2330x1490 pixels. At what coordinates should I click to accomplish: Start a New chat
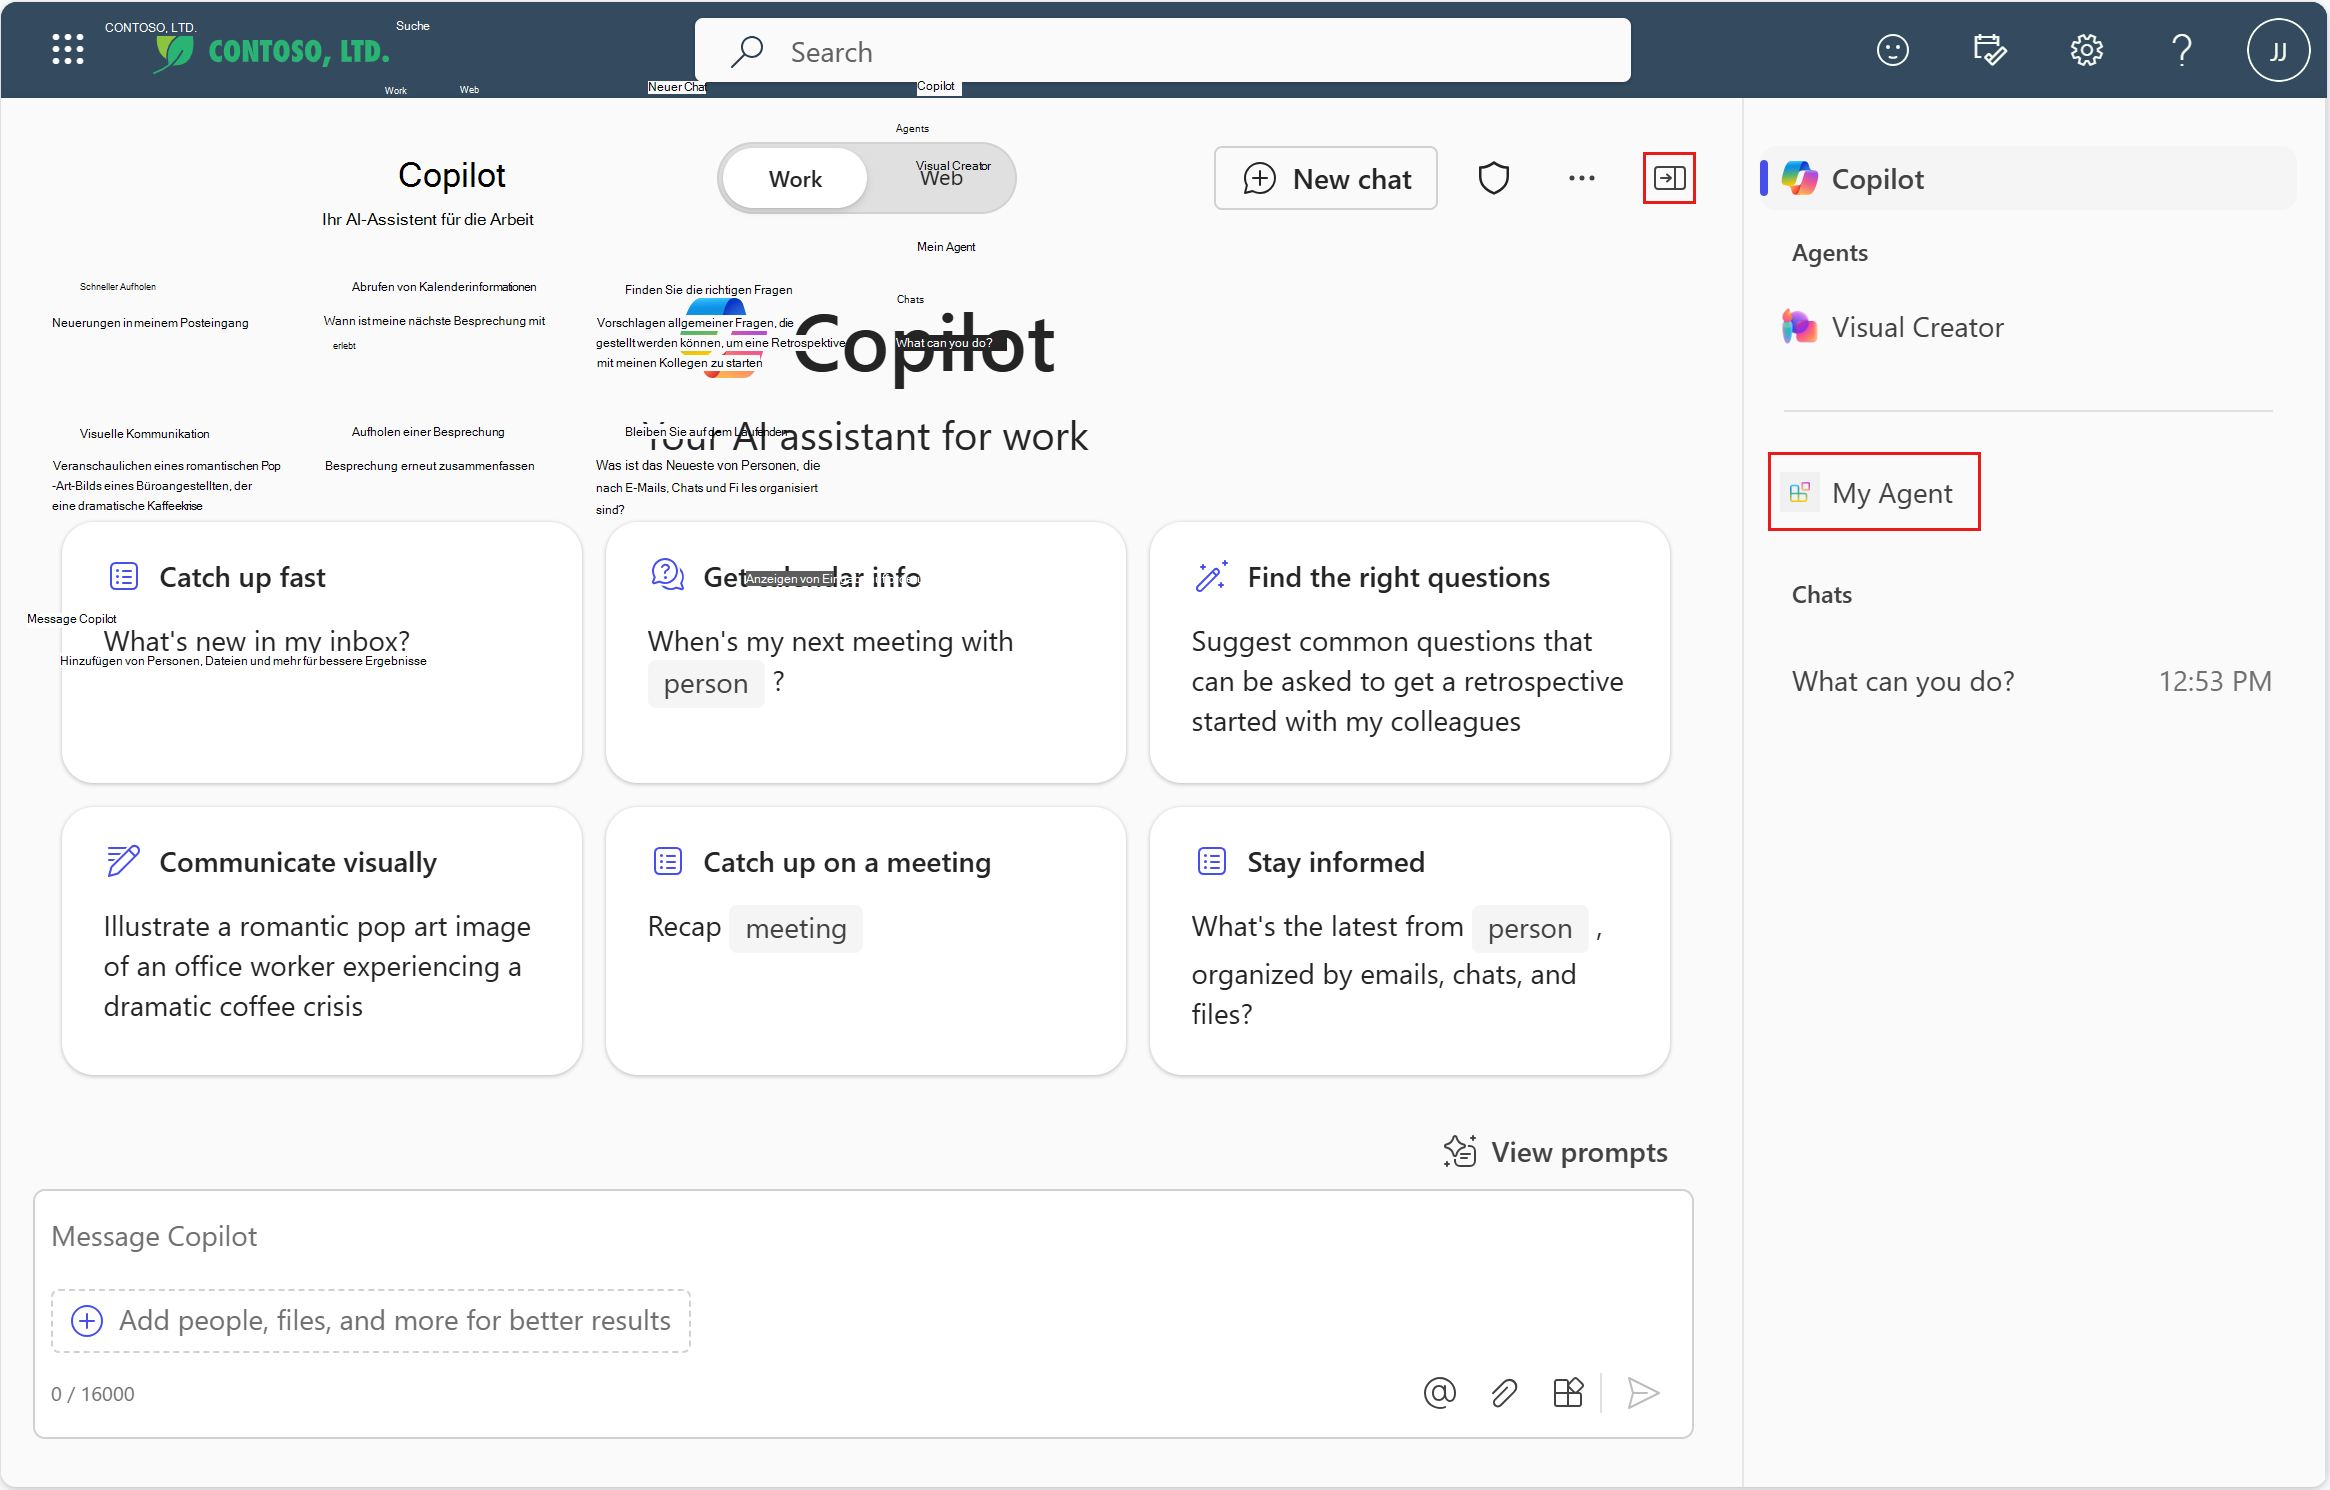1325,178
